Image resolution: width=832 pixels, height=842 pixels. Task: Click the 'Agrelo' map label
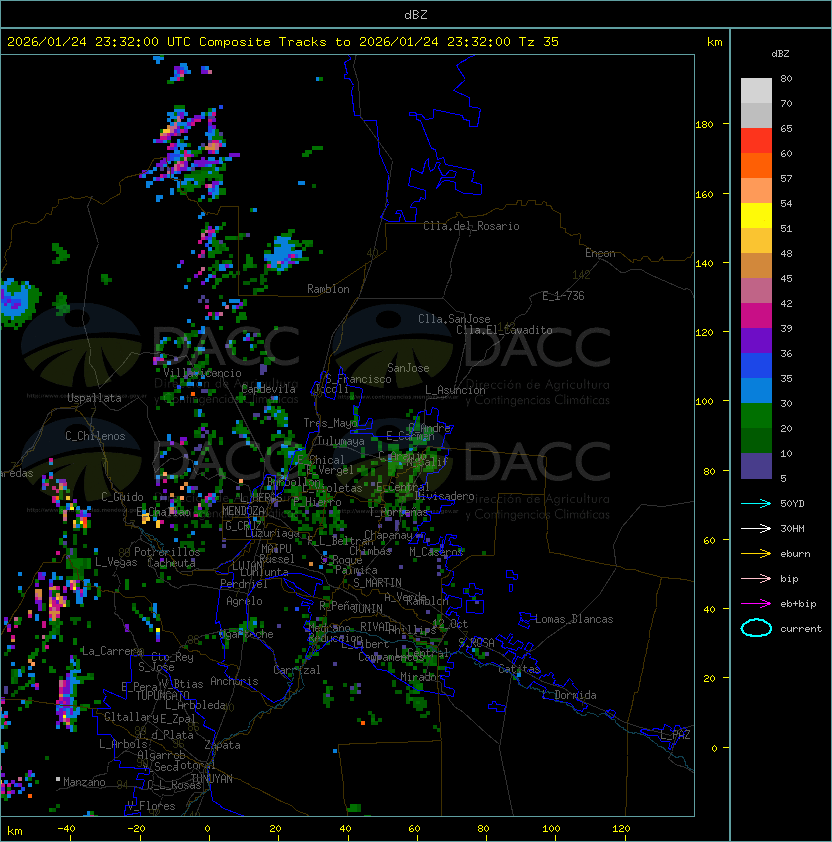[x=244, y=601]
